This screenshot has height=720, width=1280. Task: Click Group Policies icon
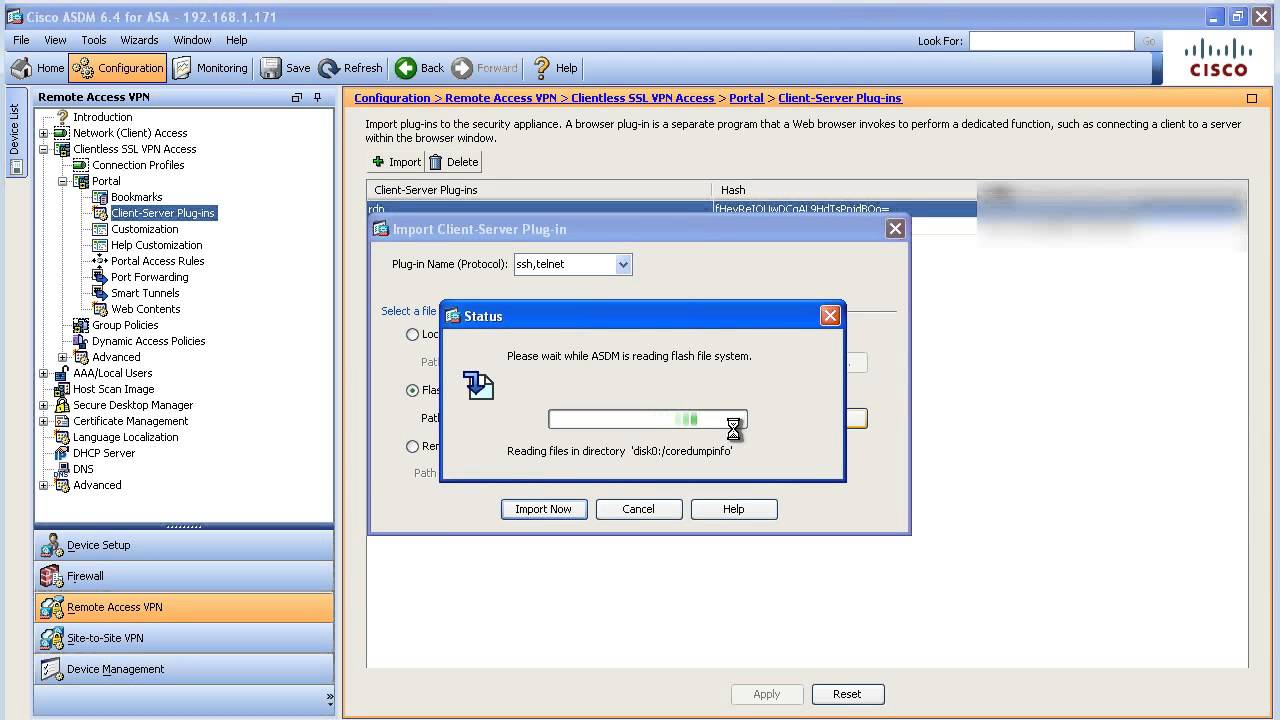pyautogui.click(x=81, y=325)
